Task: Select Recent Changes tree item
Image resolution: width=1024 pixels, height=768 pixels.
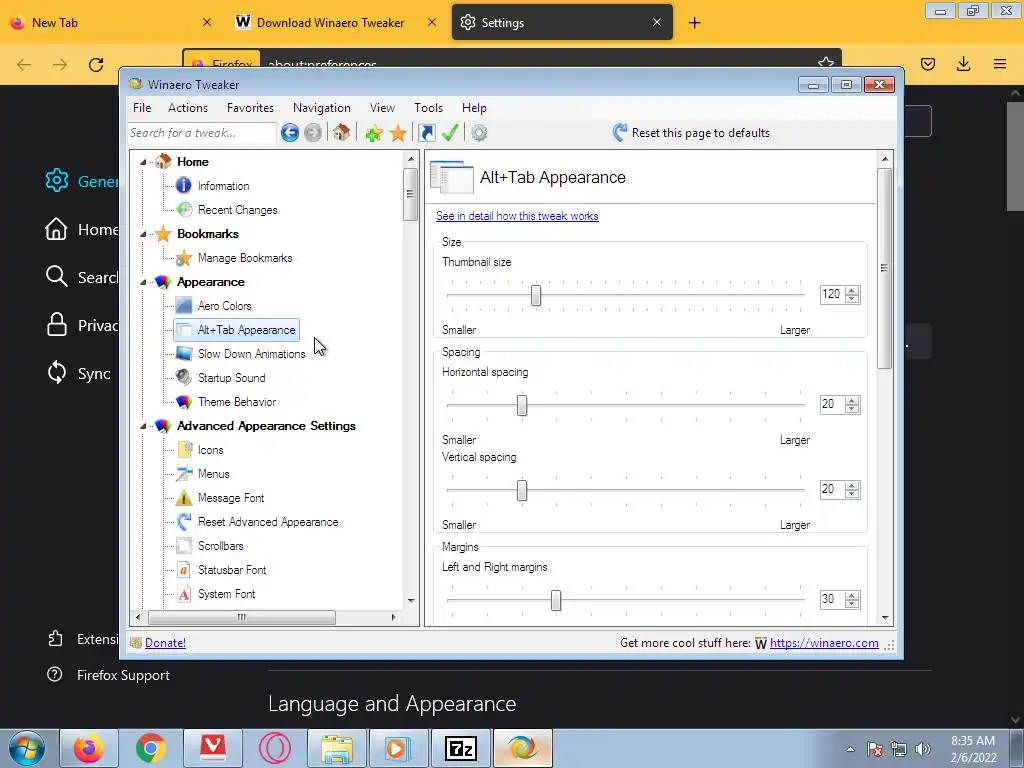Action: click(x=238, y=210)
